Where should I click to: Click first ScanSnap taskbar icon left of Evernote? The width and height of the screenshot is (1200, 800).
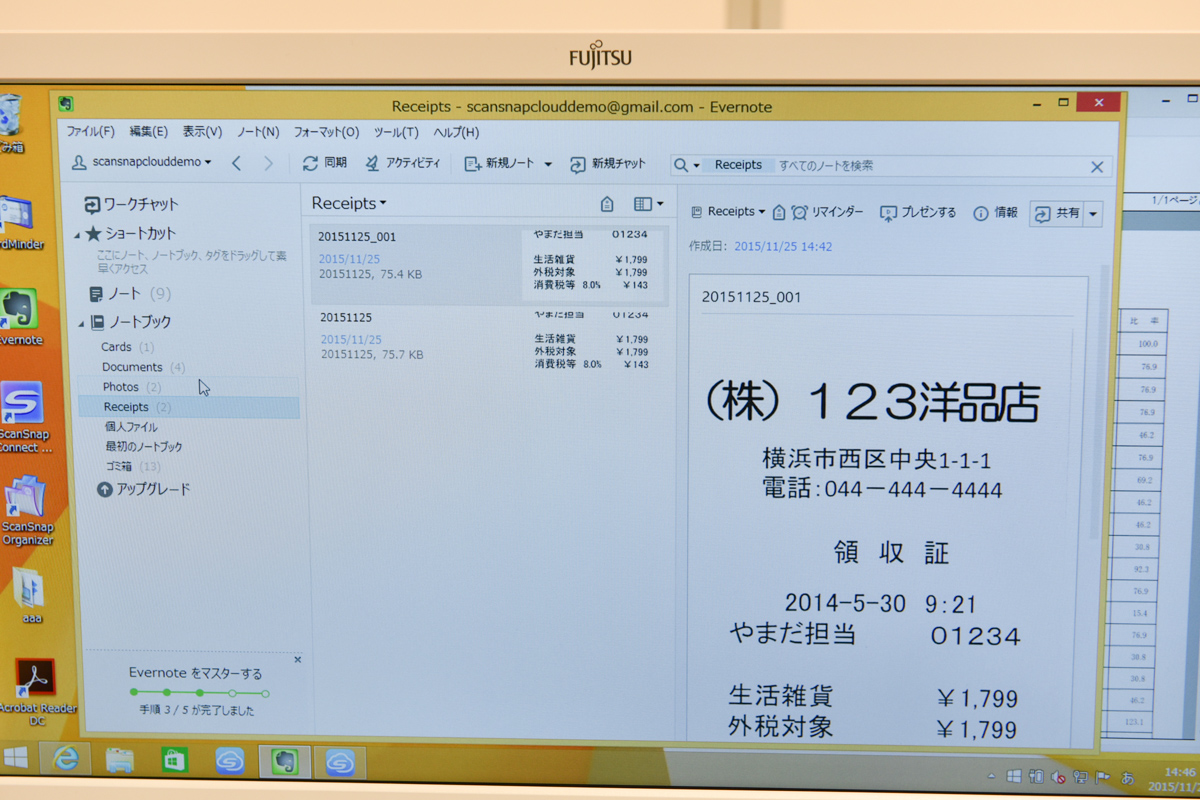(230, 762)
